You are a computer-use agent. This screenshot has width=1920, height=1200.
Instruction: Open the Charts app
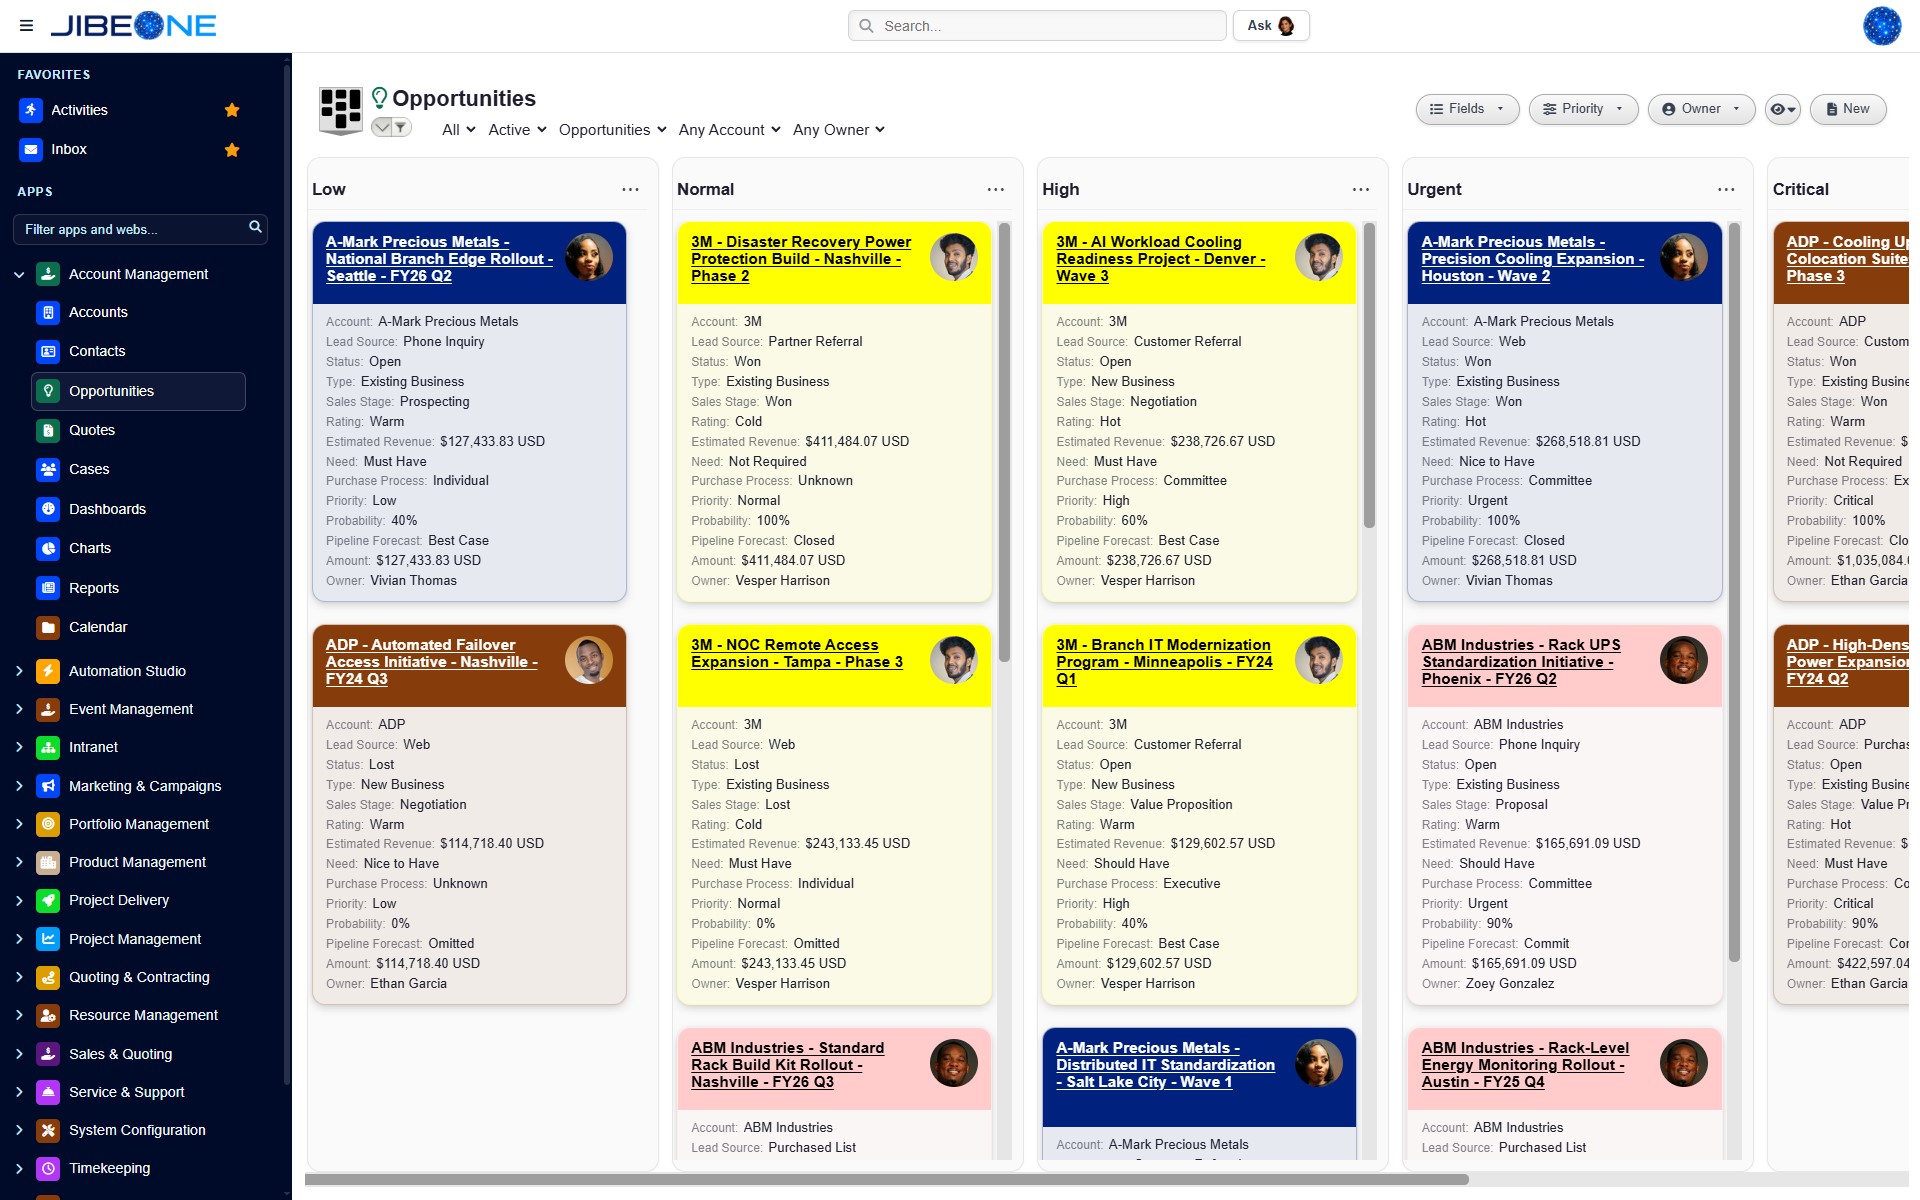[90, 548]
